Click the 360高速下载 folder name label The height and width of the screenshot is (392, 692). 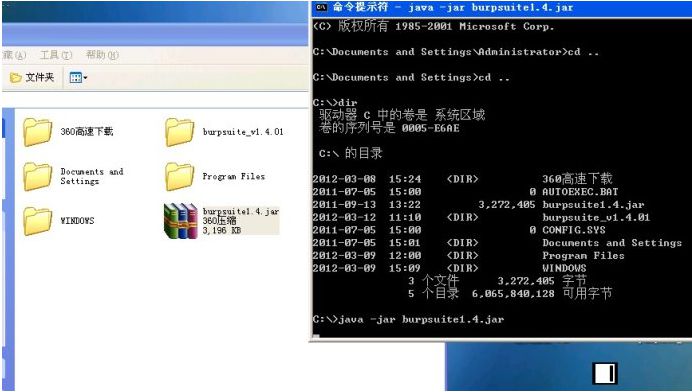[86, 132]
